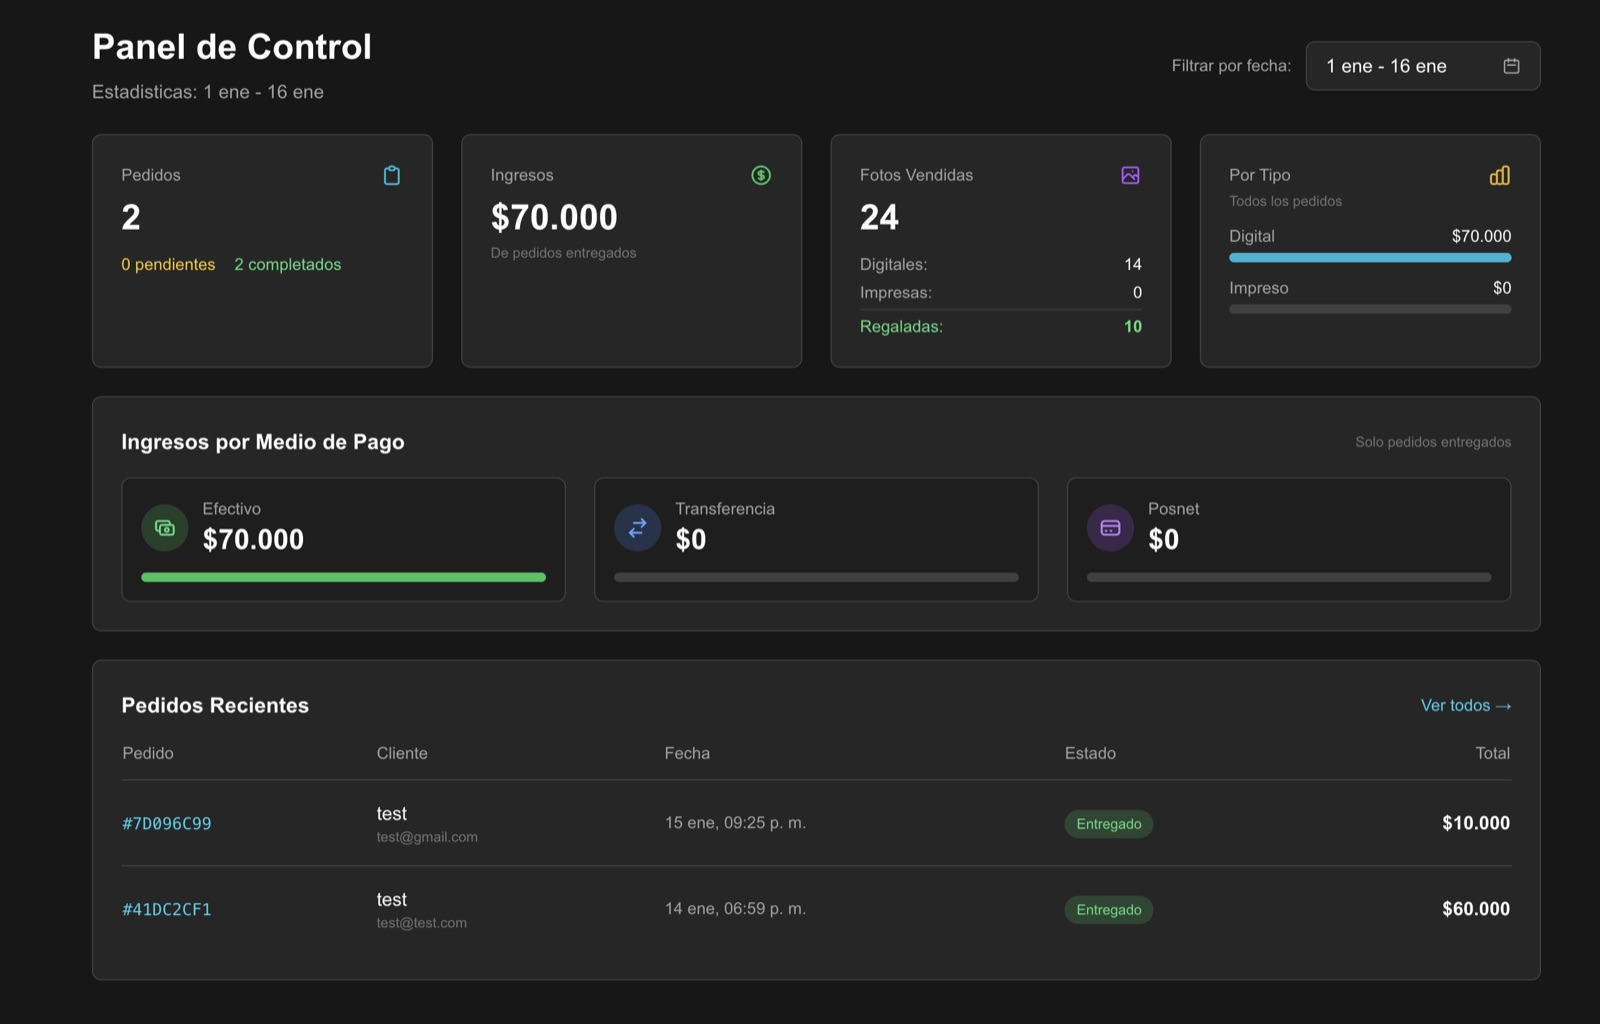
Task: Open order #7D096C99
Action: [167, 824]
